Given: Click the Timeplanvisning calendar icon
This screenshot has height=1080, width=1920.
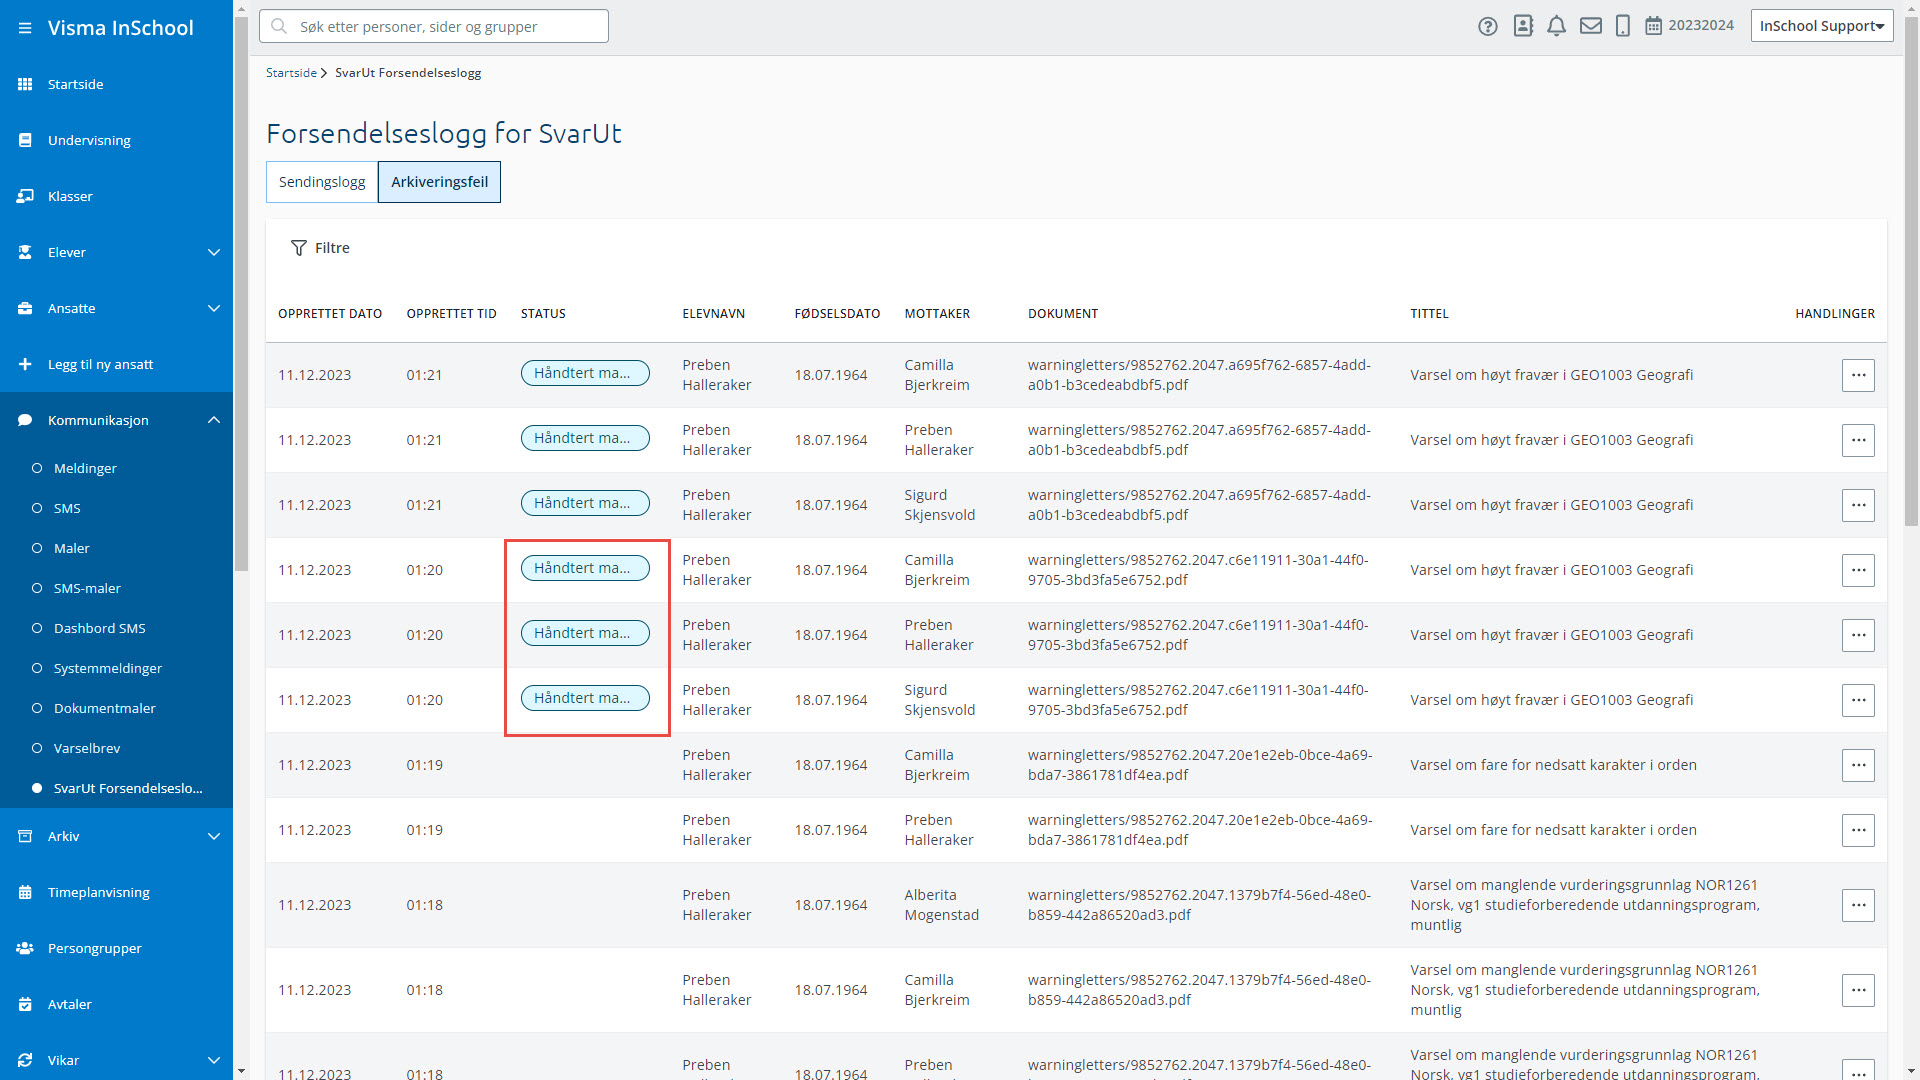Looking at the screenshot, I should coord(25,892).
